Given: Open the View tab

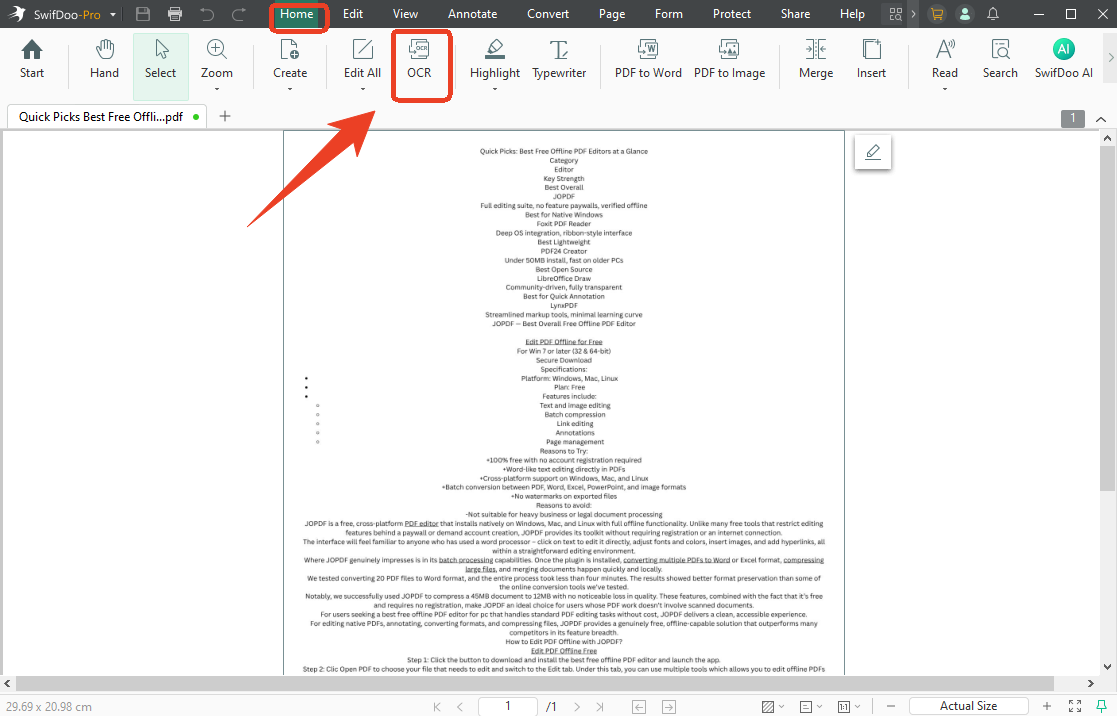Looking at the screenshot, I should tap(405, 14).
